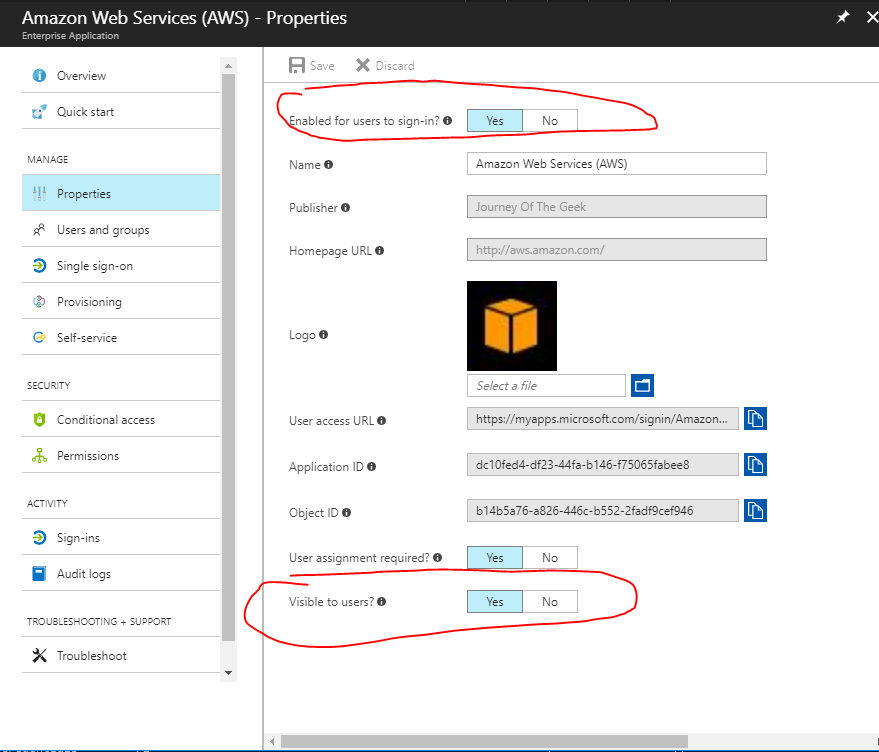Click the Discard X icon

click(363, 66)
